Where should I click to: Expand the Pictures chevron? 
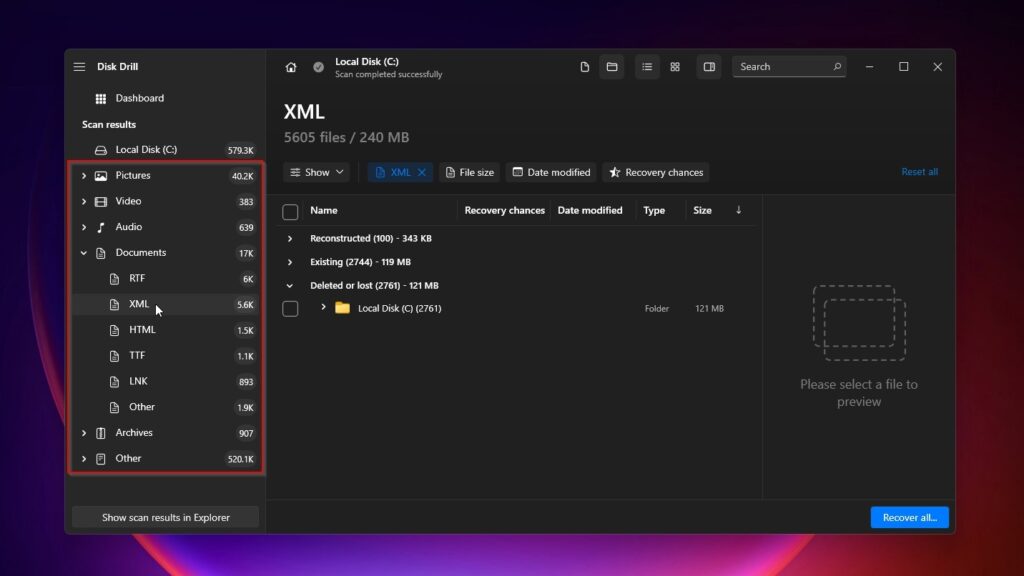tap(84, 176)
